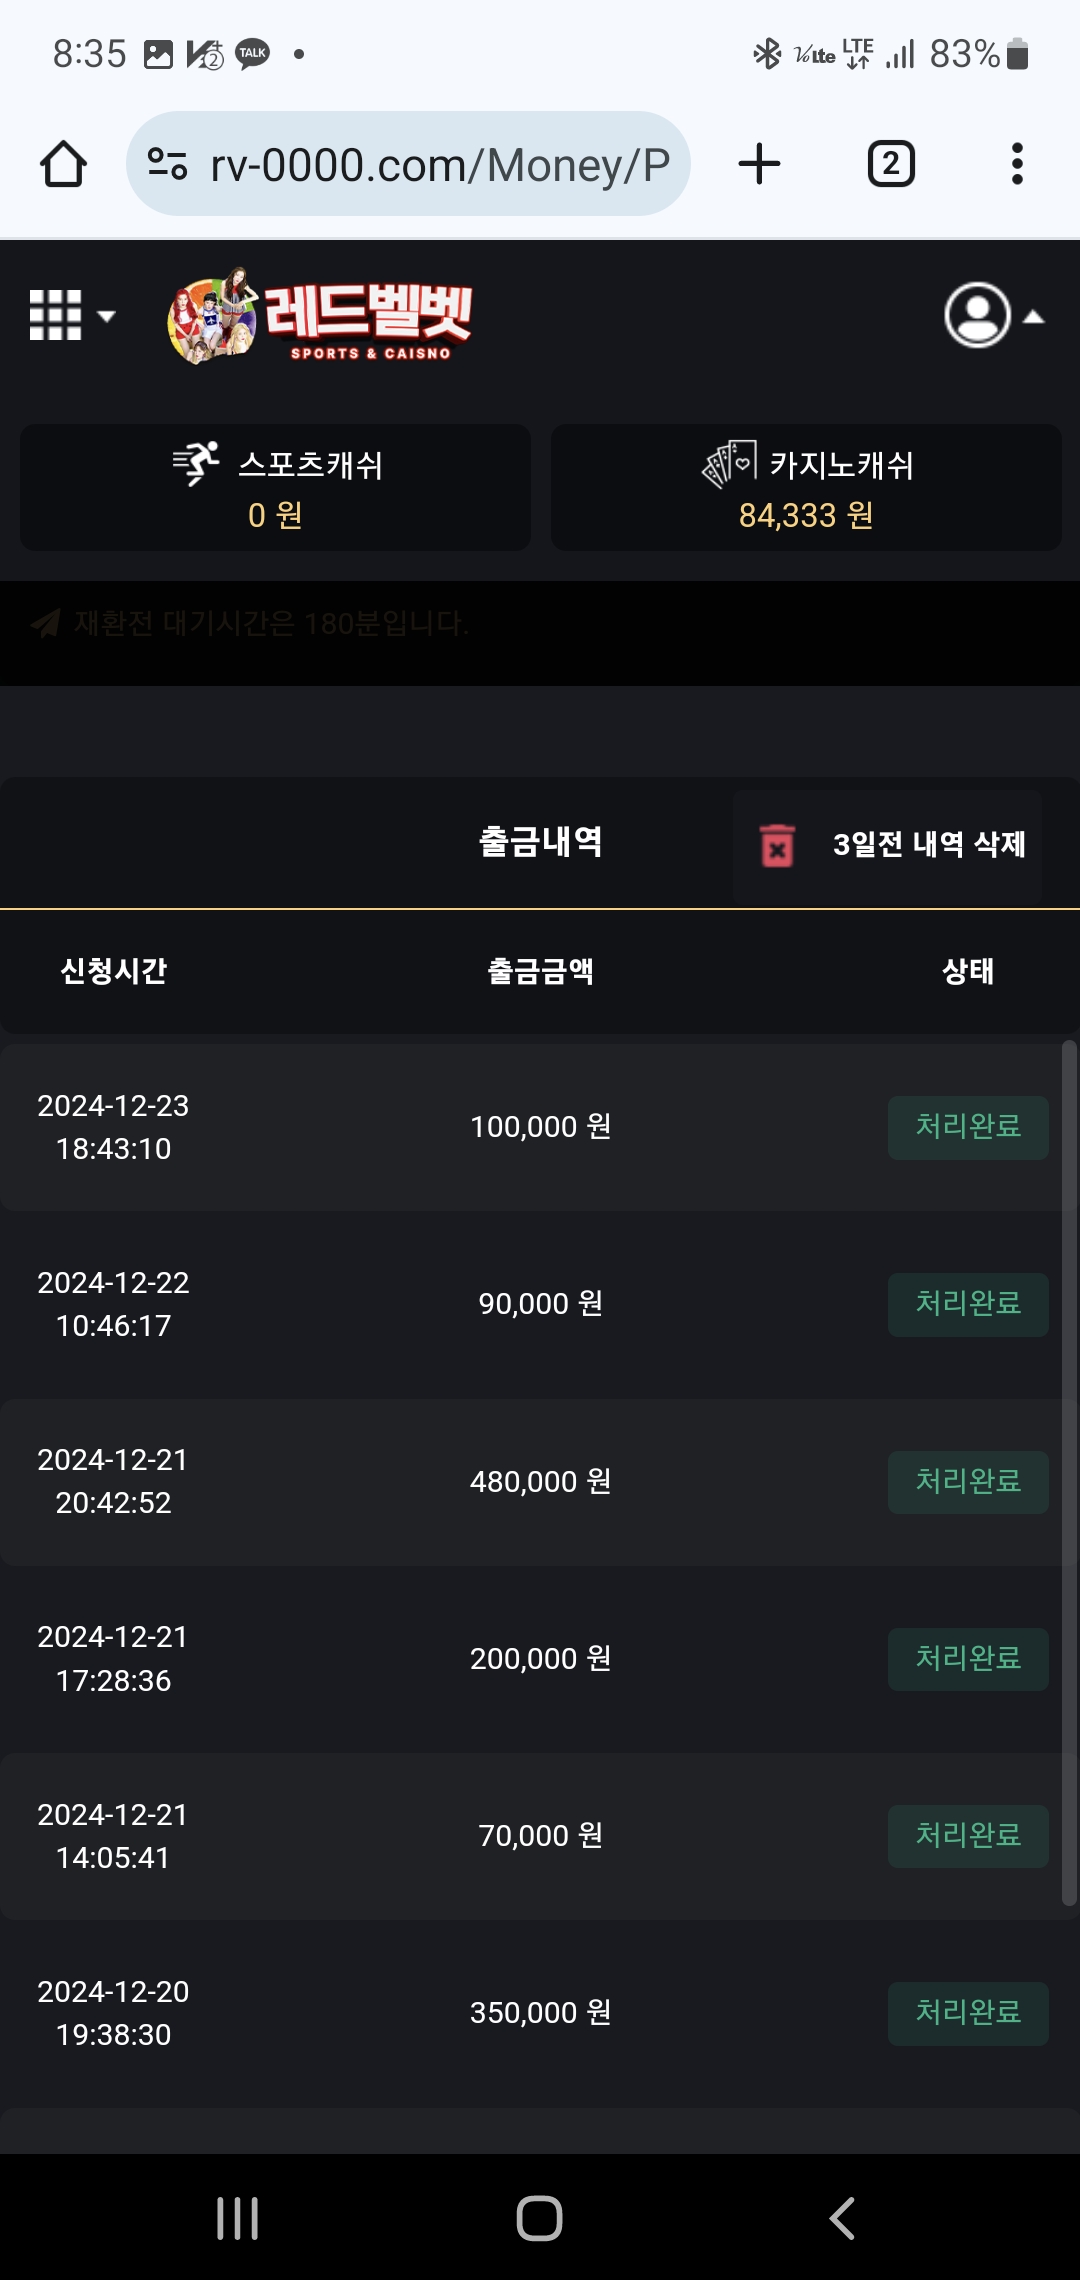Tap the site info icon in address bar
Screen dimensions: 1080x2280
(167, 164)
